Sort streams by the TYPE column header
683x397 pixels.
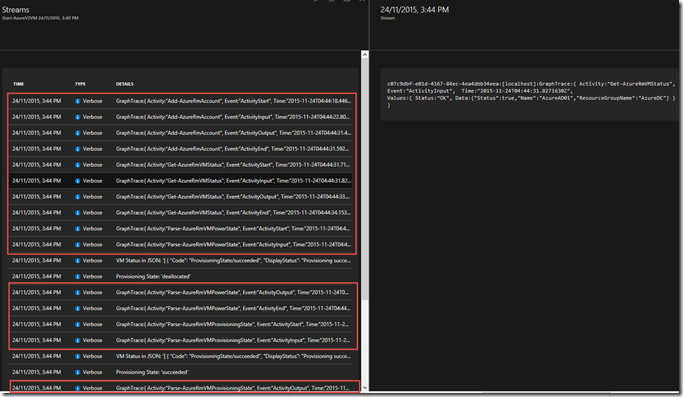(x=80, y=84)
